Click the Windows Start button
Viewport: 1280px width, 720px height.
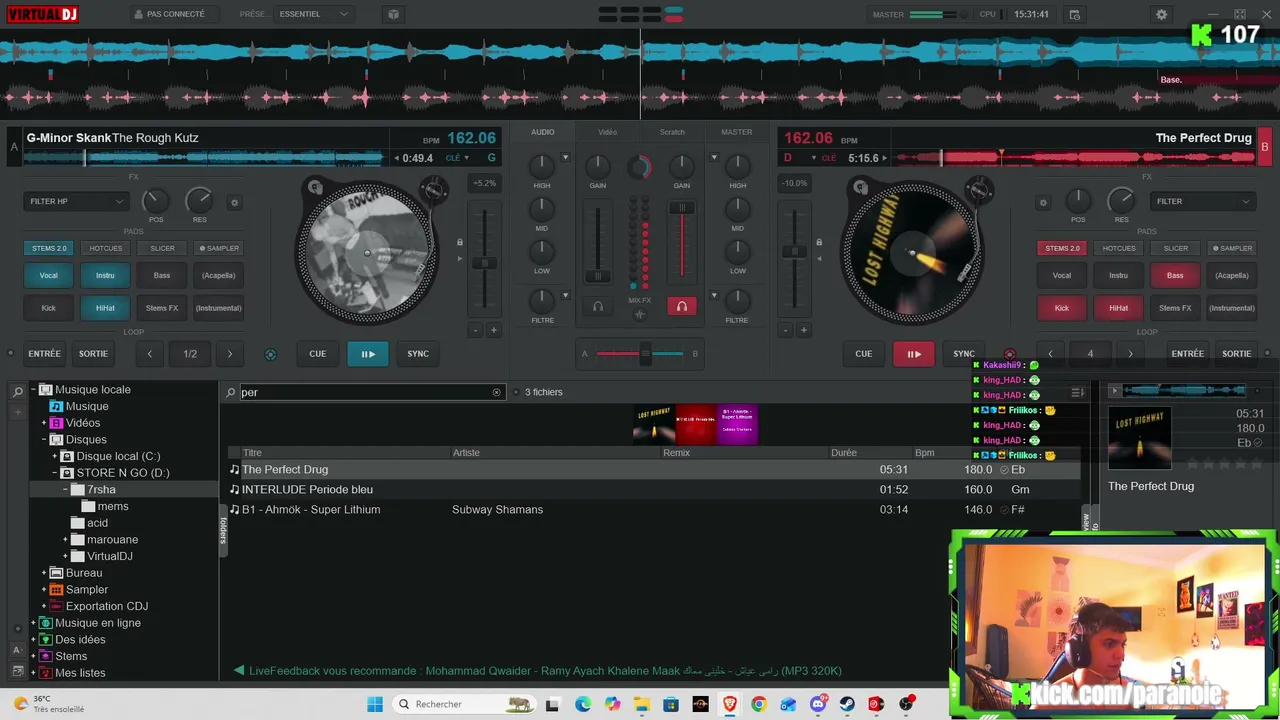click(375, 704)
